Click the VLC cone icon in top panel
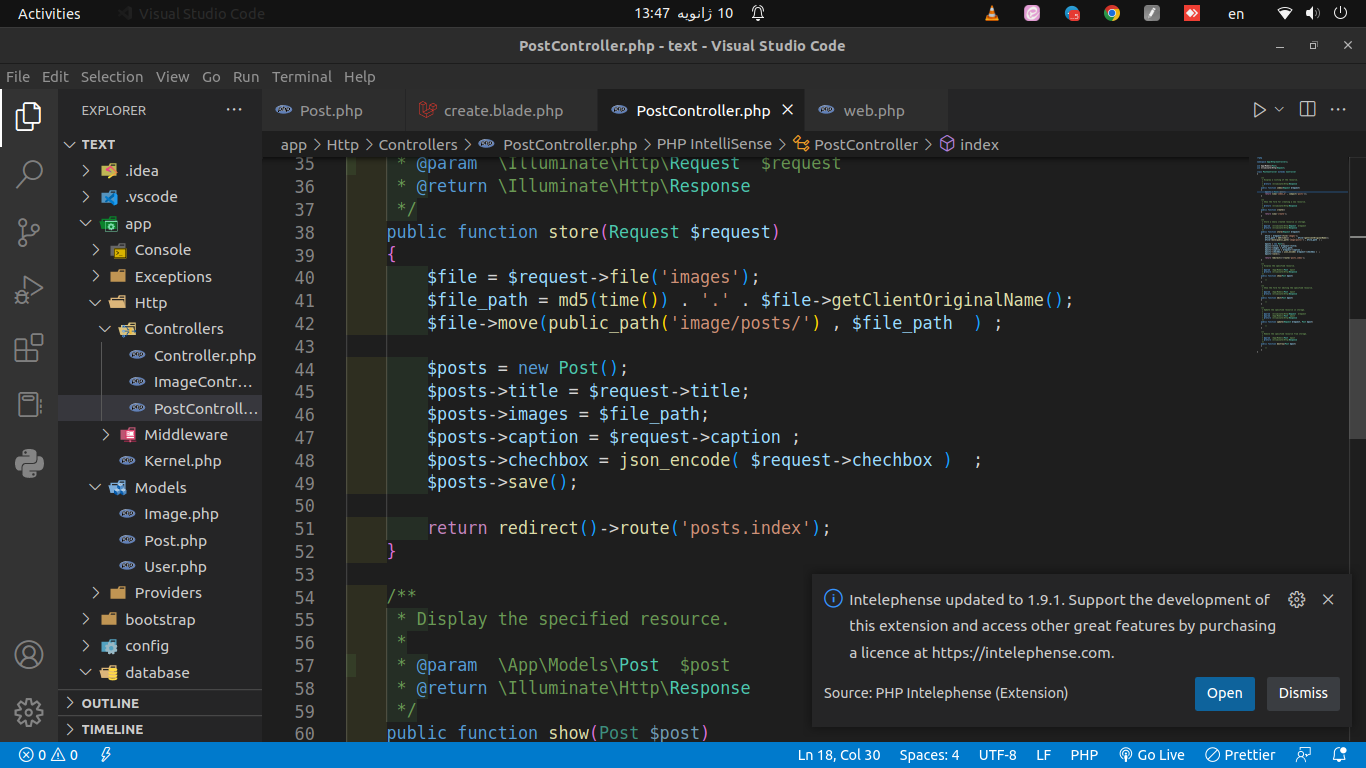 [992, 14]
